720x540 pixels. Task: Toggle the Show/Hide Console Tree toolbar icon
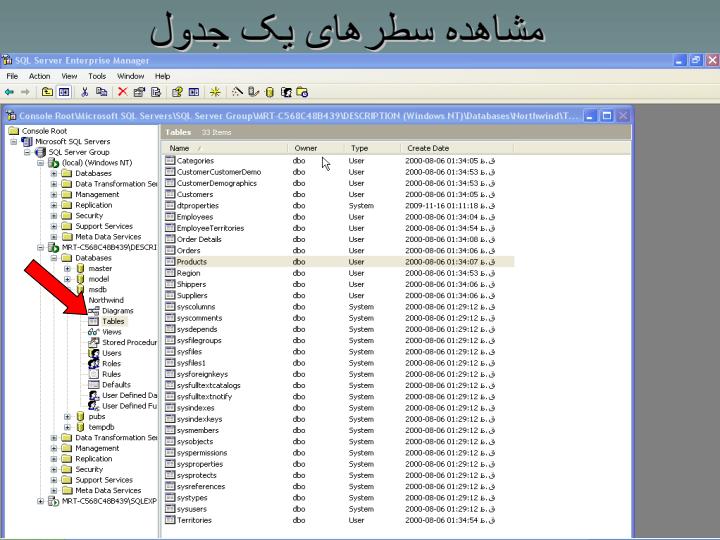tap(64, 92)
